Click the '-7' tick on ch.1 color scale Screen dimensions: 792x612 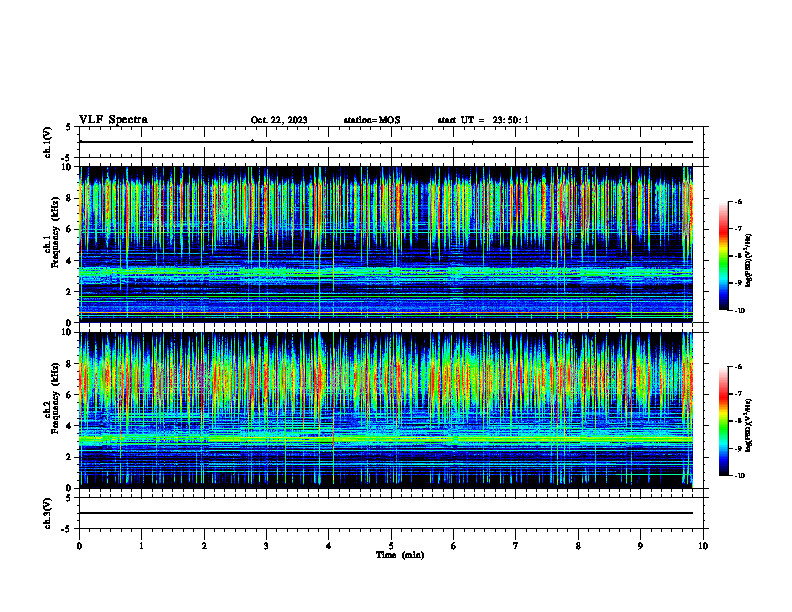coord(737,229)
